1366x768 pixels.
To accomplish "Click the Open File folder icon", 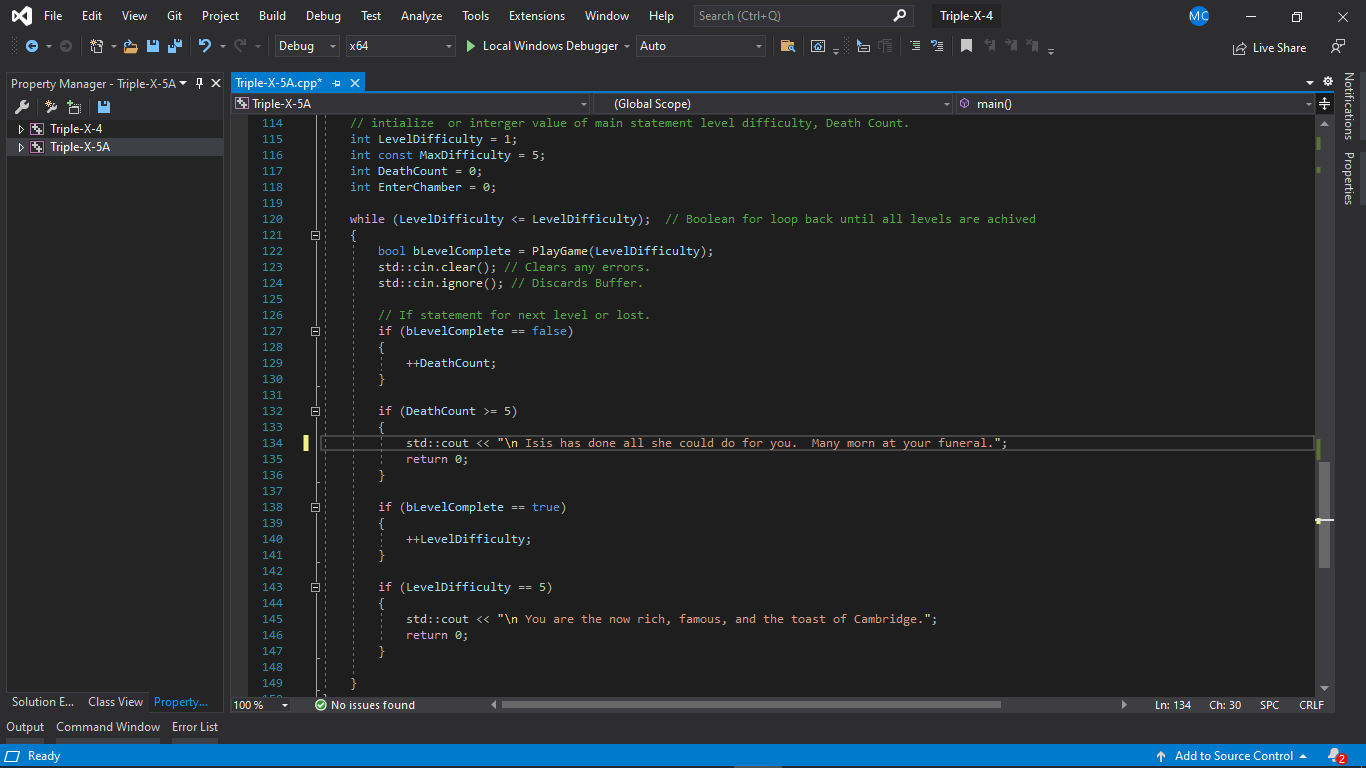I will pos(131,46).
